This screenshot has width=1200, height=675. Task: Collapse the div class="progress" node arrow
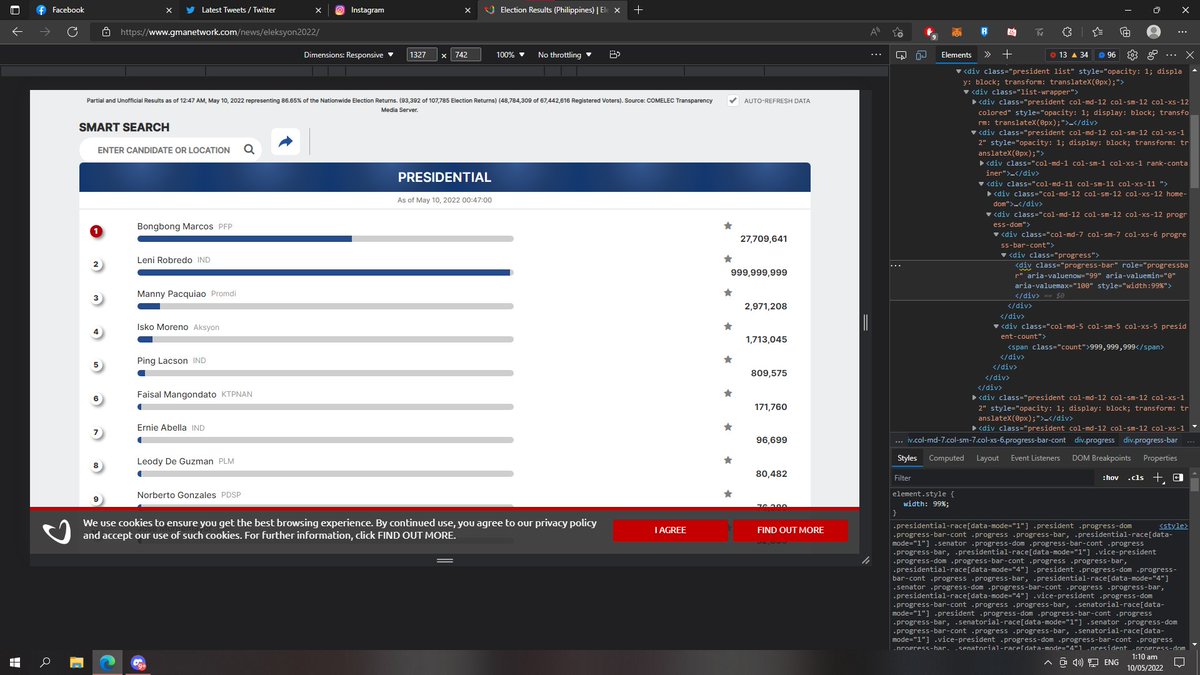pos(1003,255)
